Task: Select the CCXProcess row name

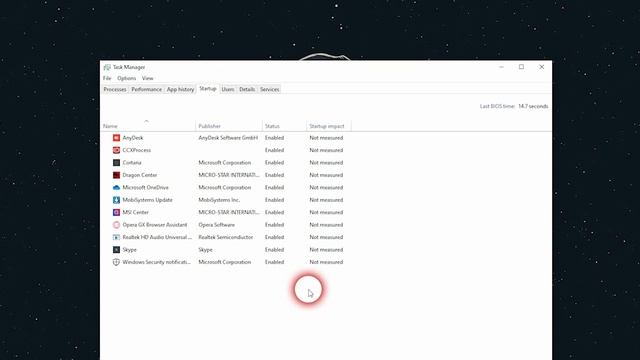Action: [x=137, y=150]
